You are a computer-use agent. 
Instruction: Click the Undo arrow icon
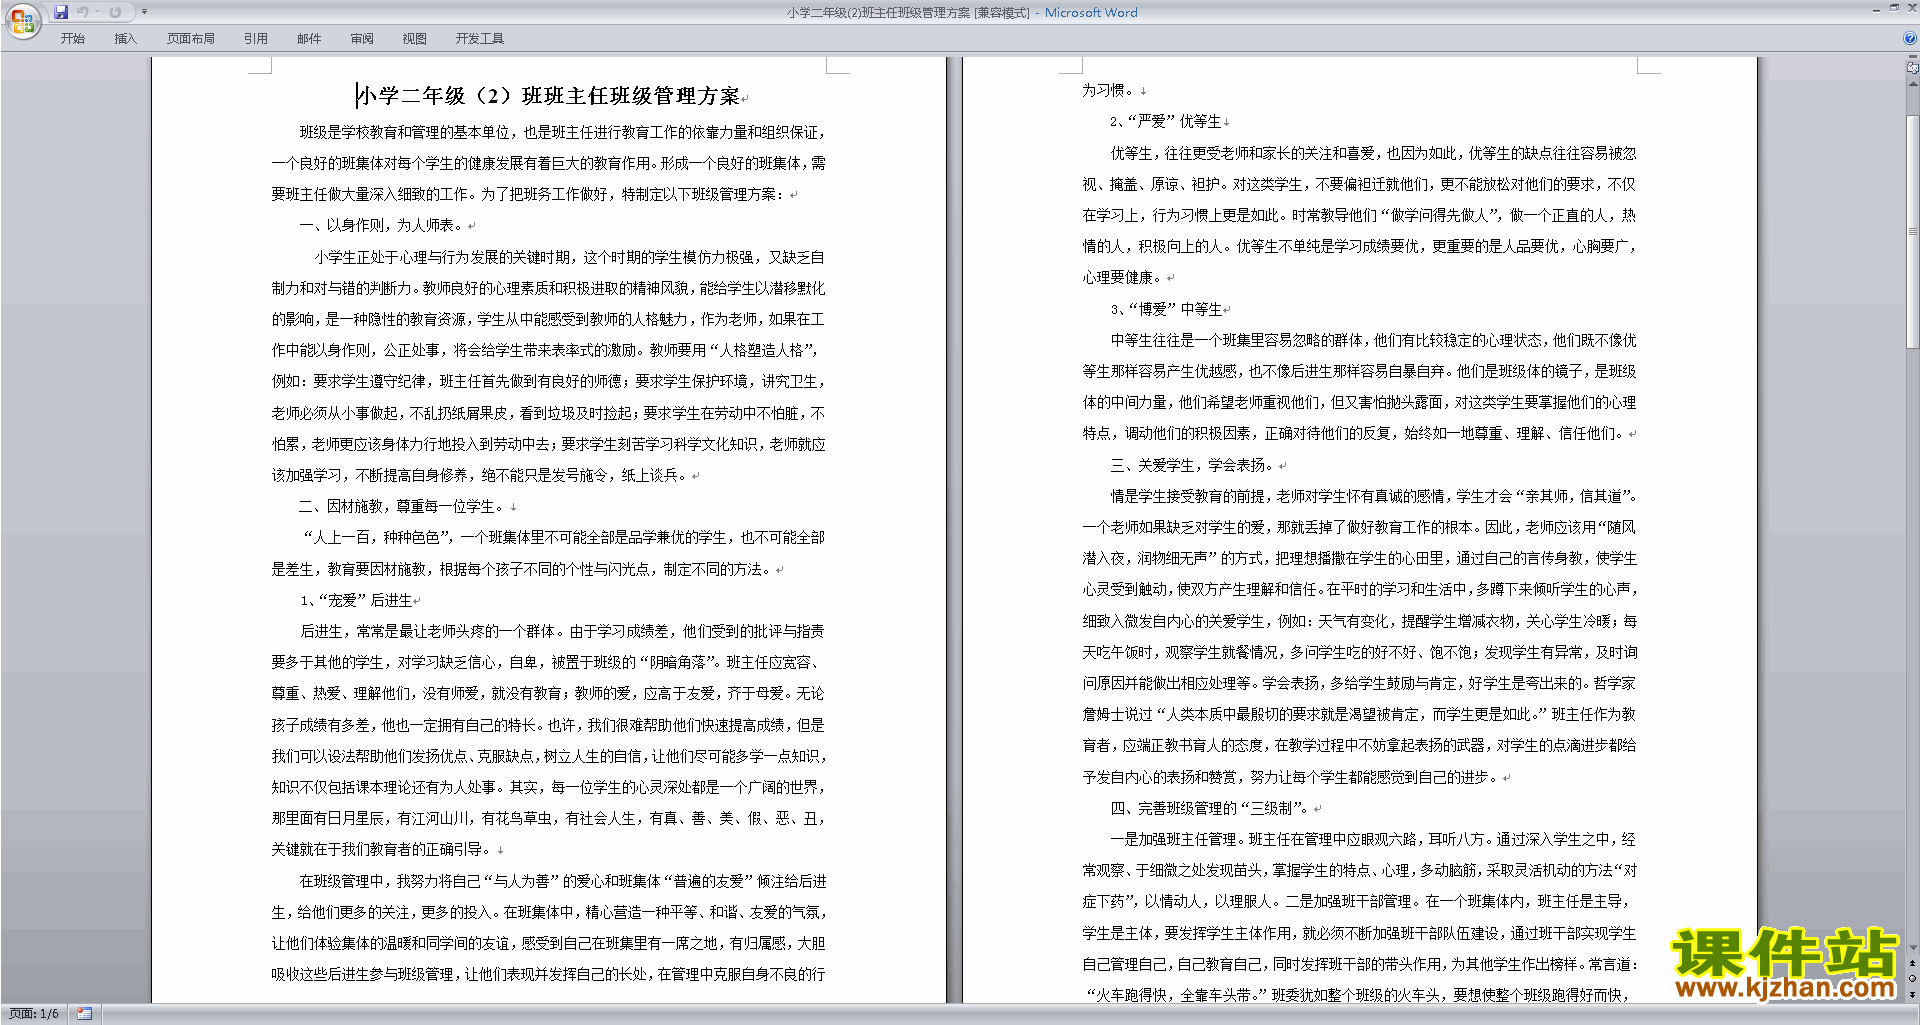83,12
